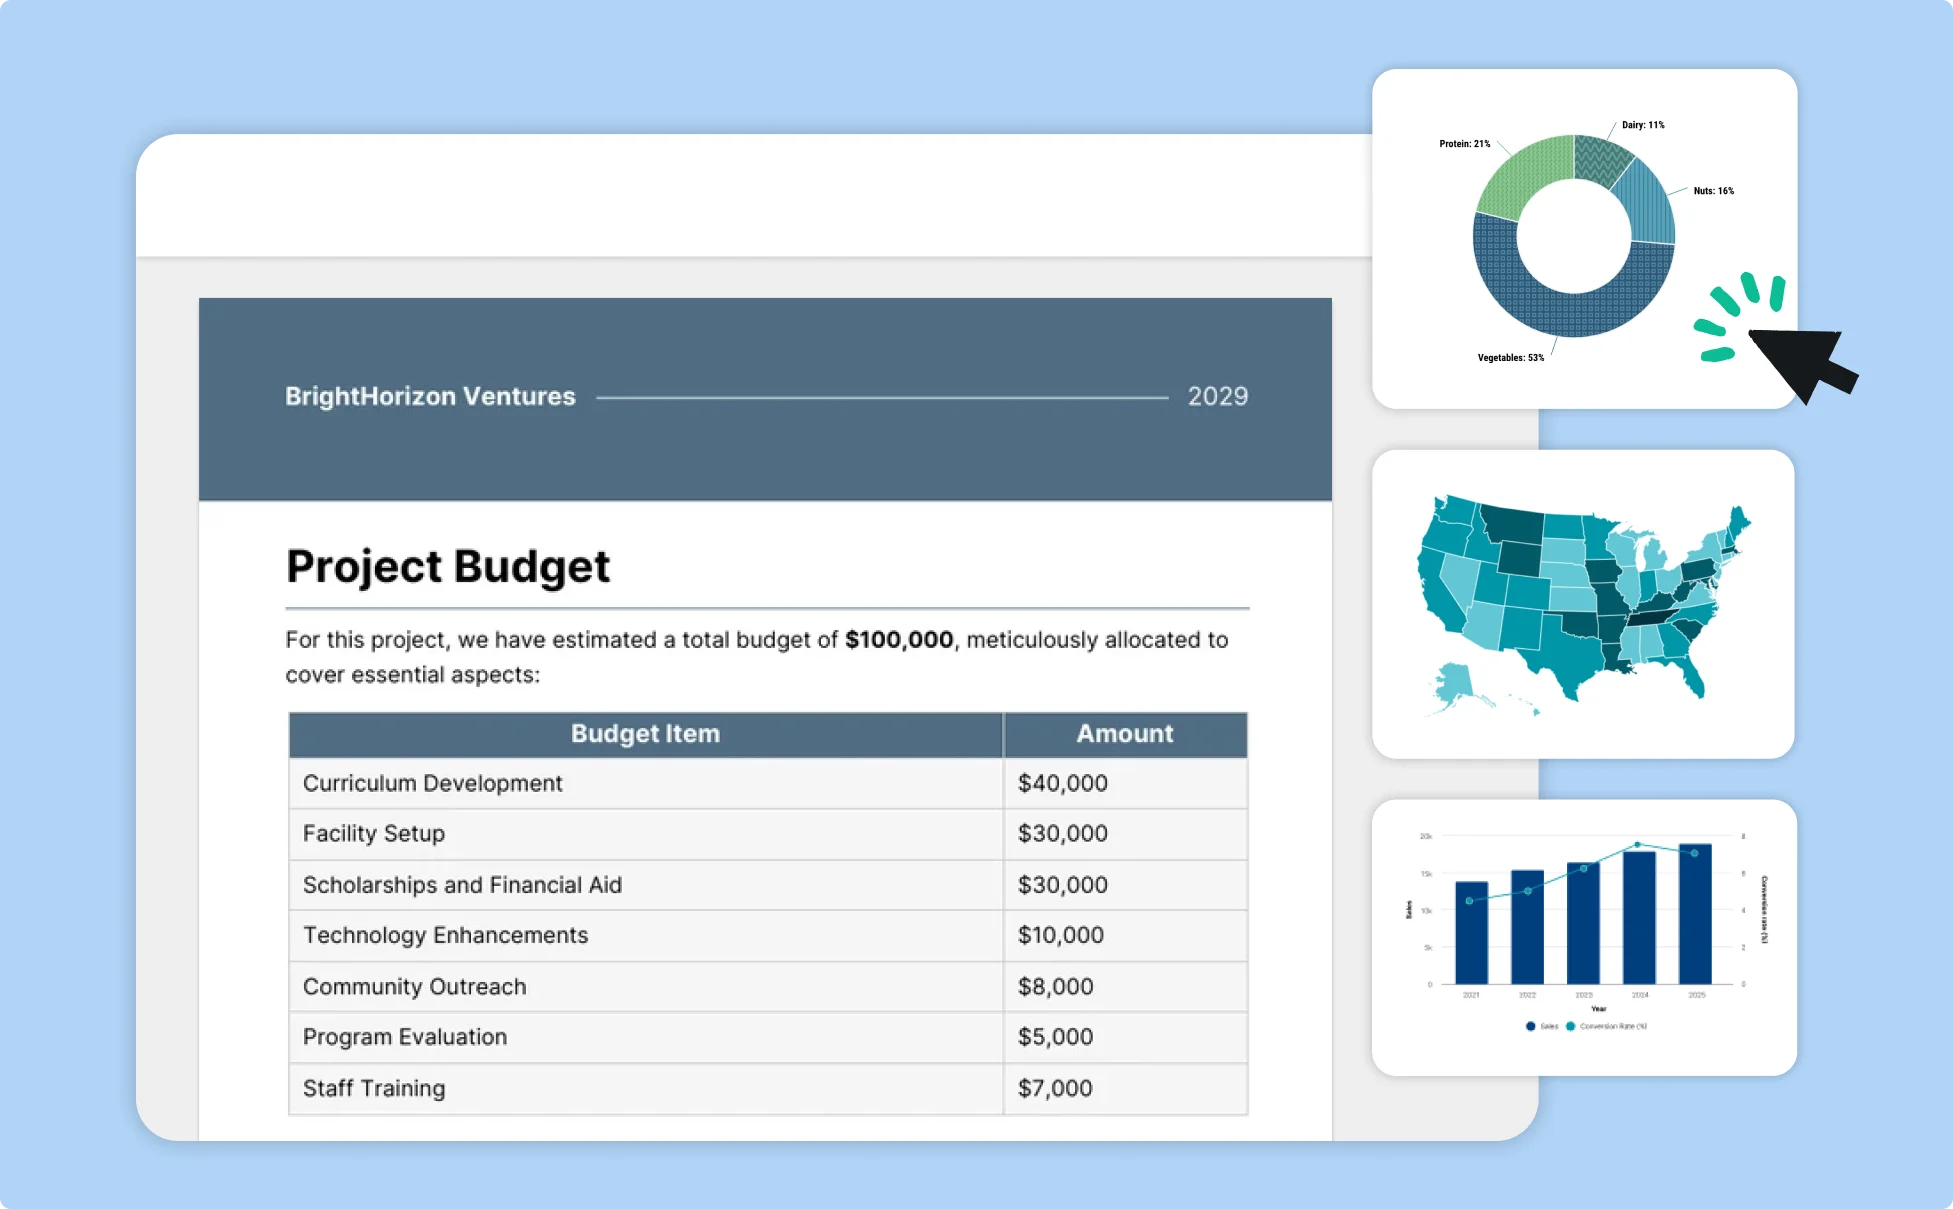
Task: Select the "Scholarships and Financial Aid" cell
Action: pos(645,884)
